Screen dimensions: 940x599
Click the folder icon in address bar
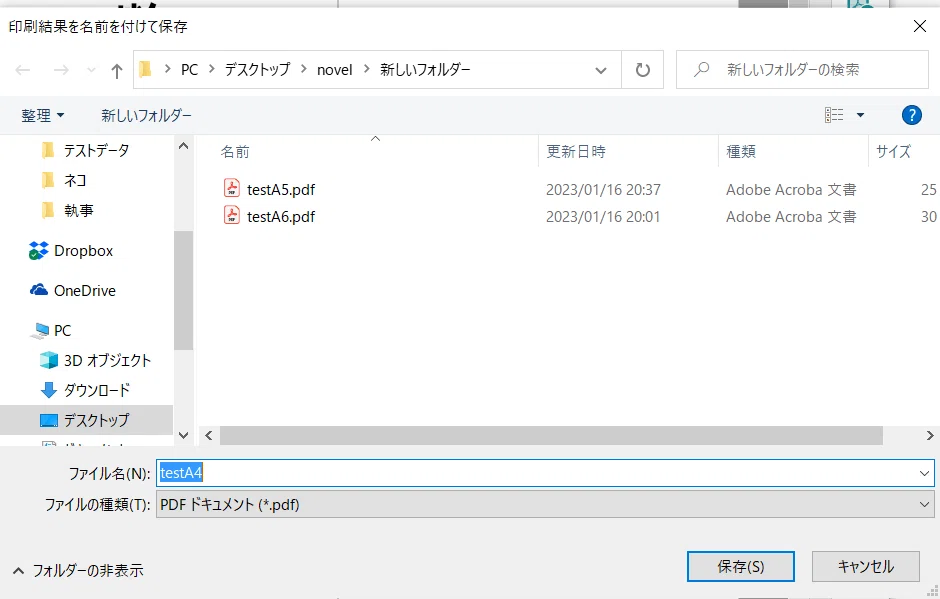point(145,70)
